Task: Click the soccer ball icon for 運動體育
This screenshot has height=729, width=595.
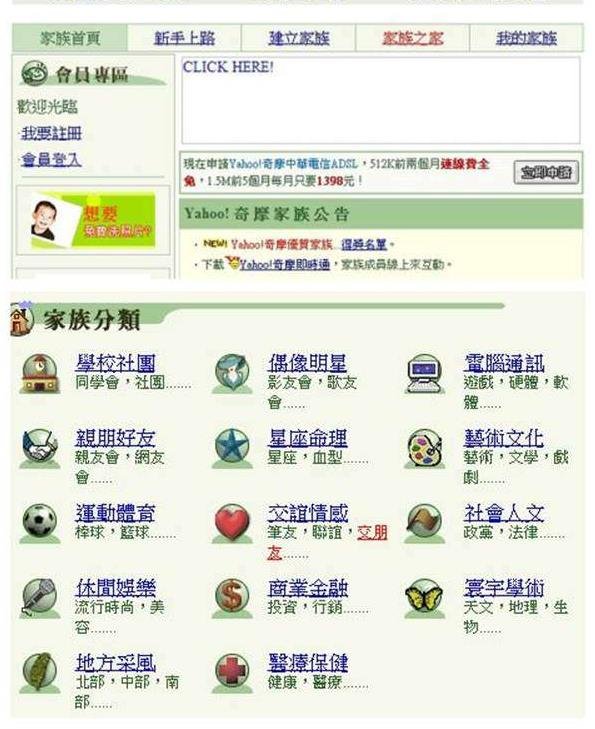Action: click(40, 524)
